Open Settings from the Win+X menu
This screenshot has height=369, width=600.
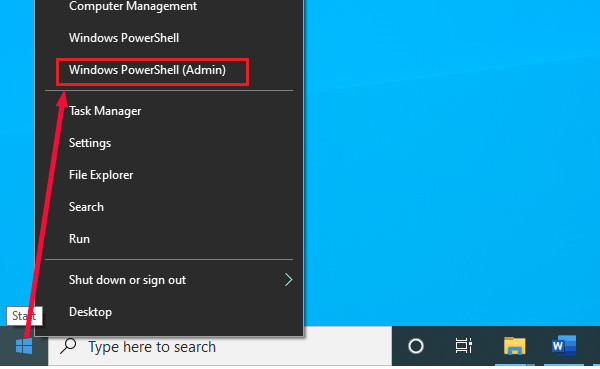tap(169, 143)
